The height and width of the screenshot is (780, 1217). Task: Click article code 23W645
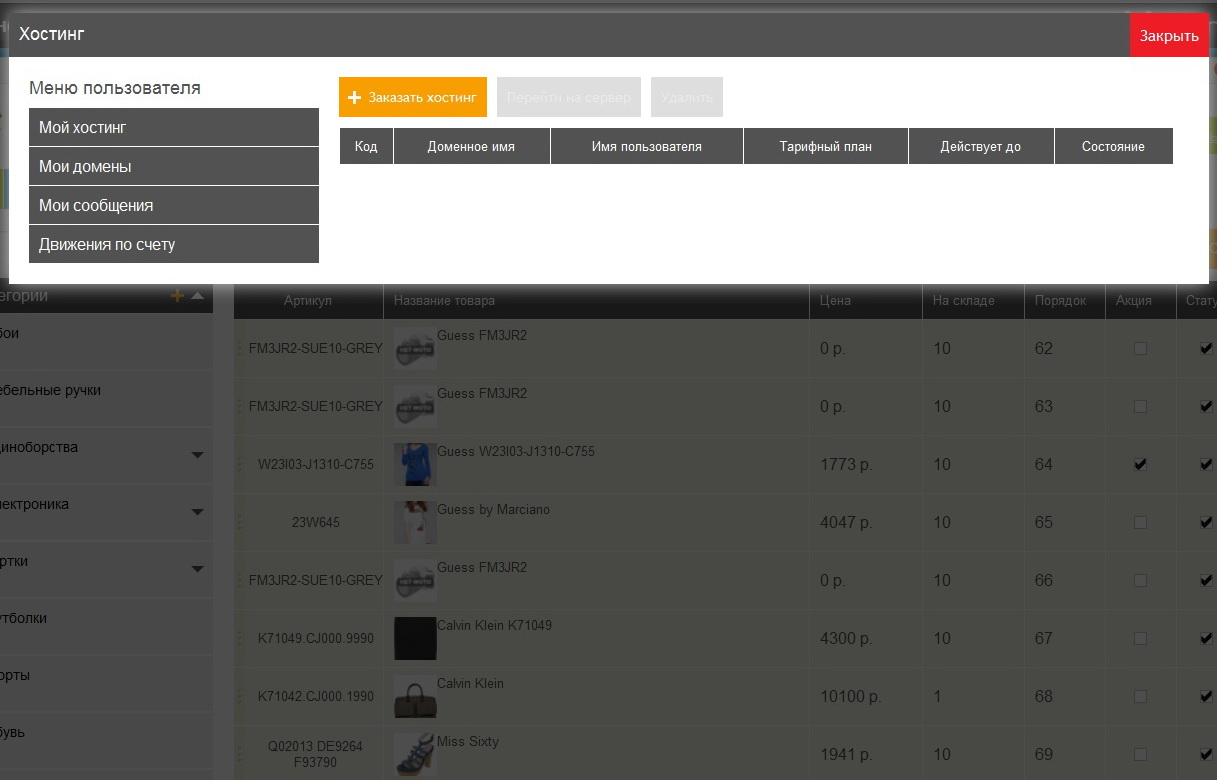point(315,523)
